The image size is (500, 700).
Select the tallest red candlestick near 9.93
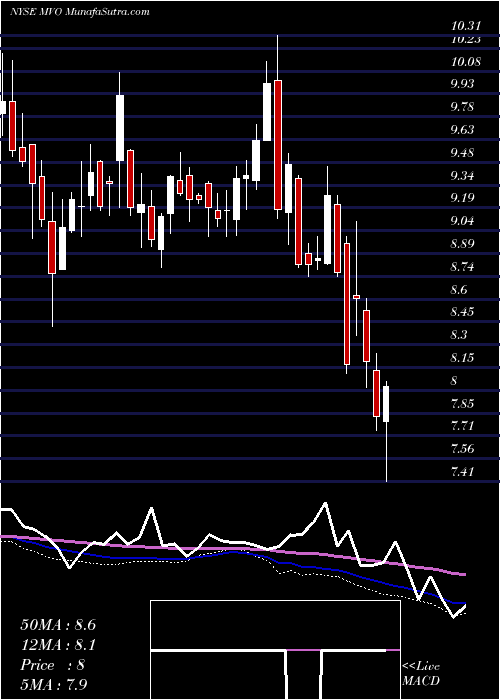(278, 145)
